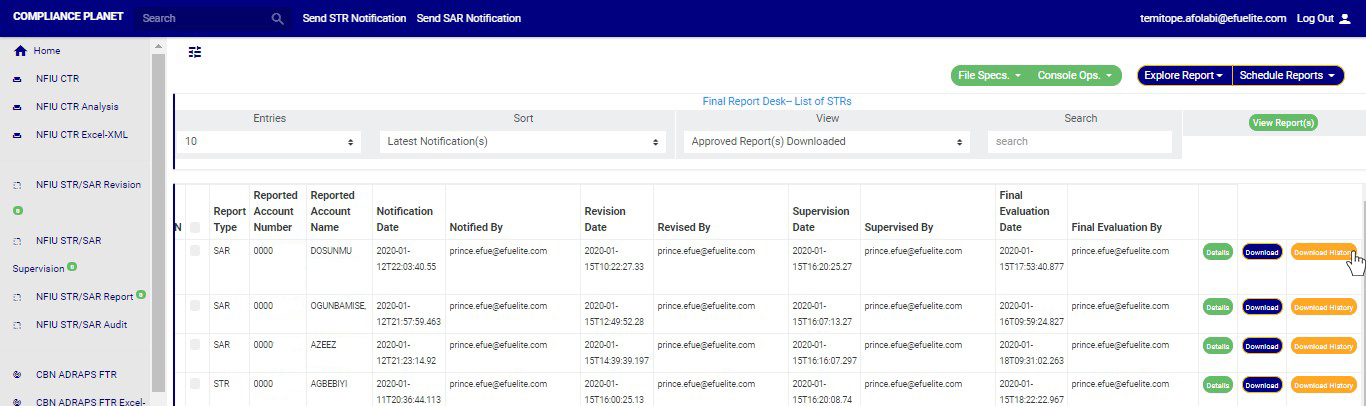Check the DOSUNMU row checkbox

196,251
